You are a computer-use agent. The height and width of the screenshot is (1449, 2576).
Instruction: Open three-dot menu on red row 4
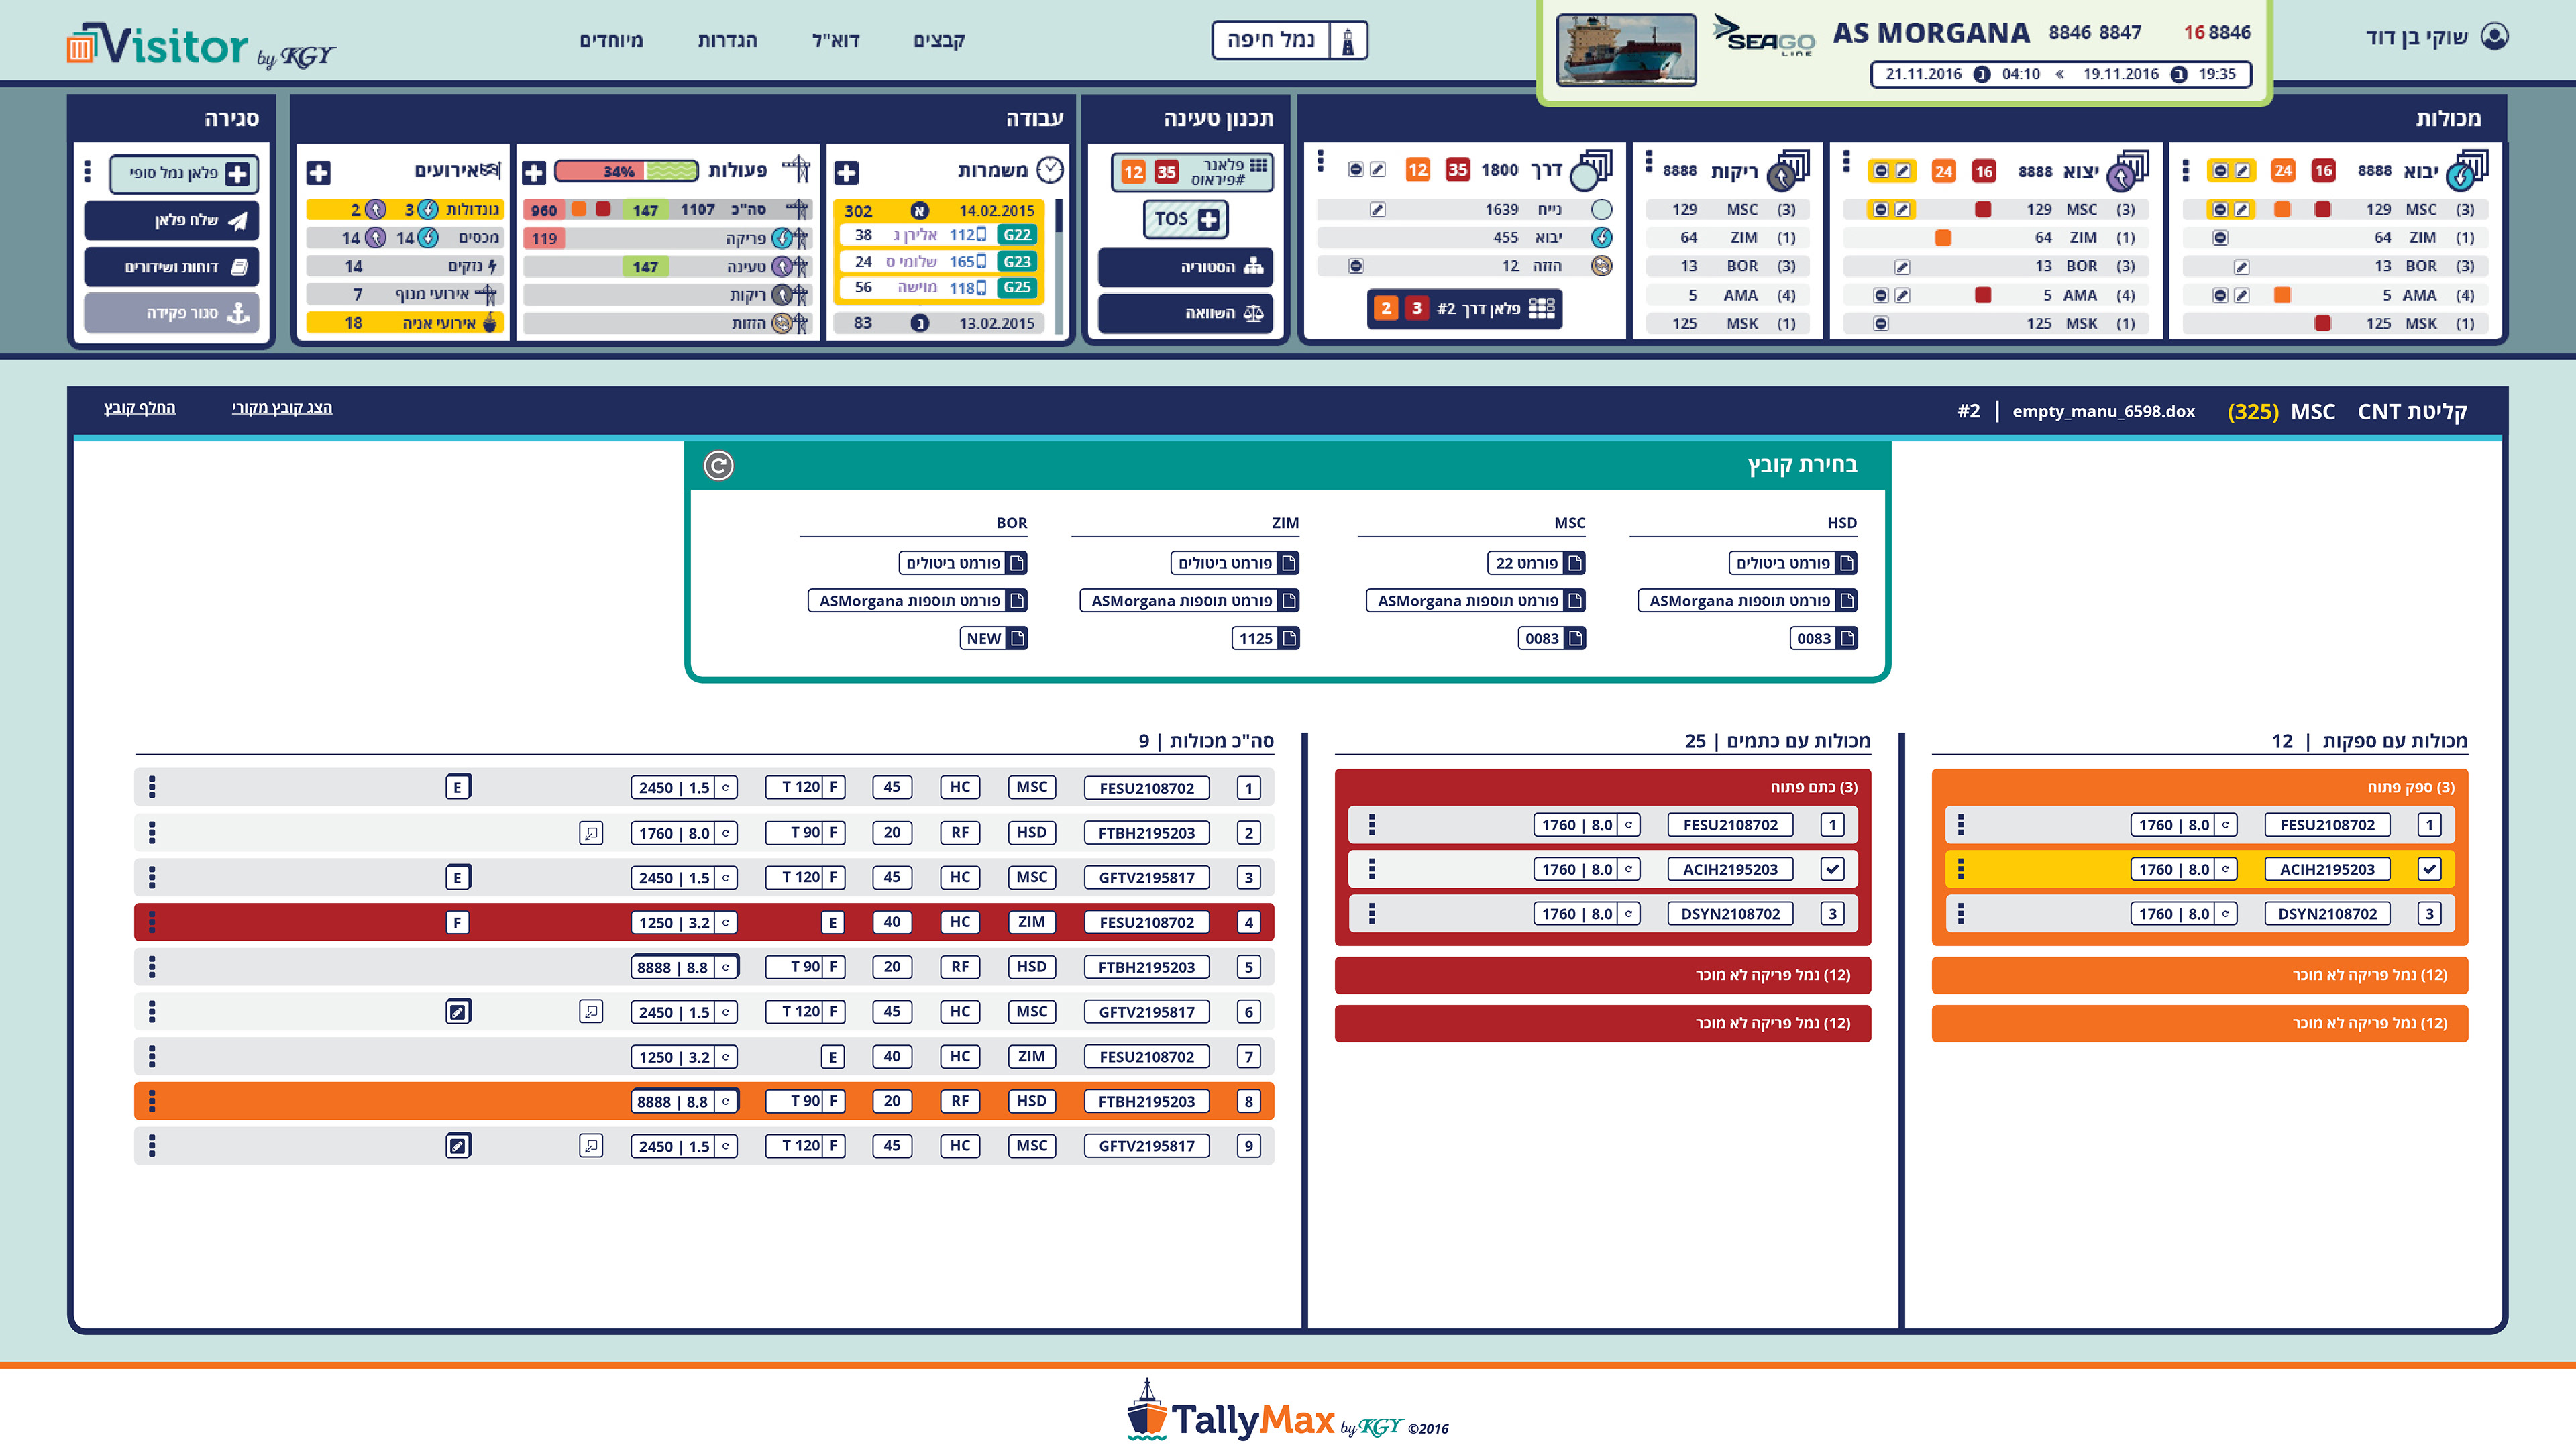coord(152,922)
